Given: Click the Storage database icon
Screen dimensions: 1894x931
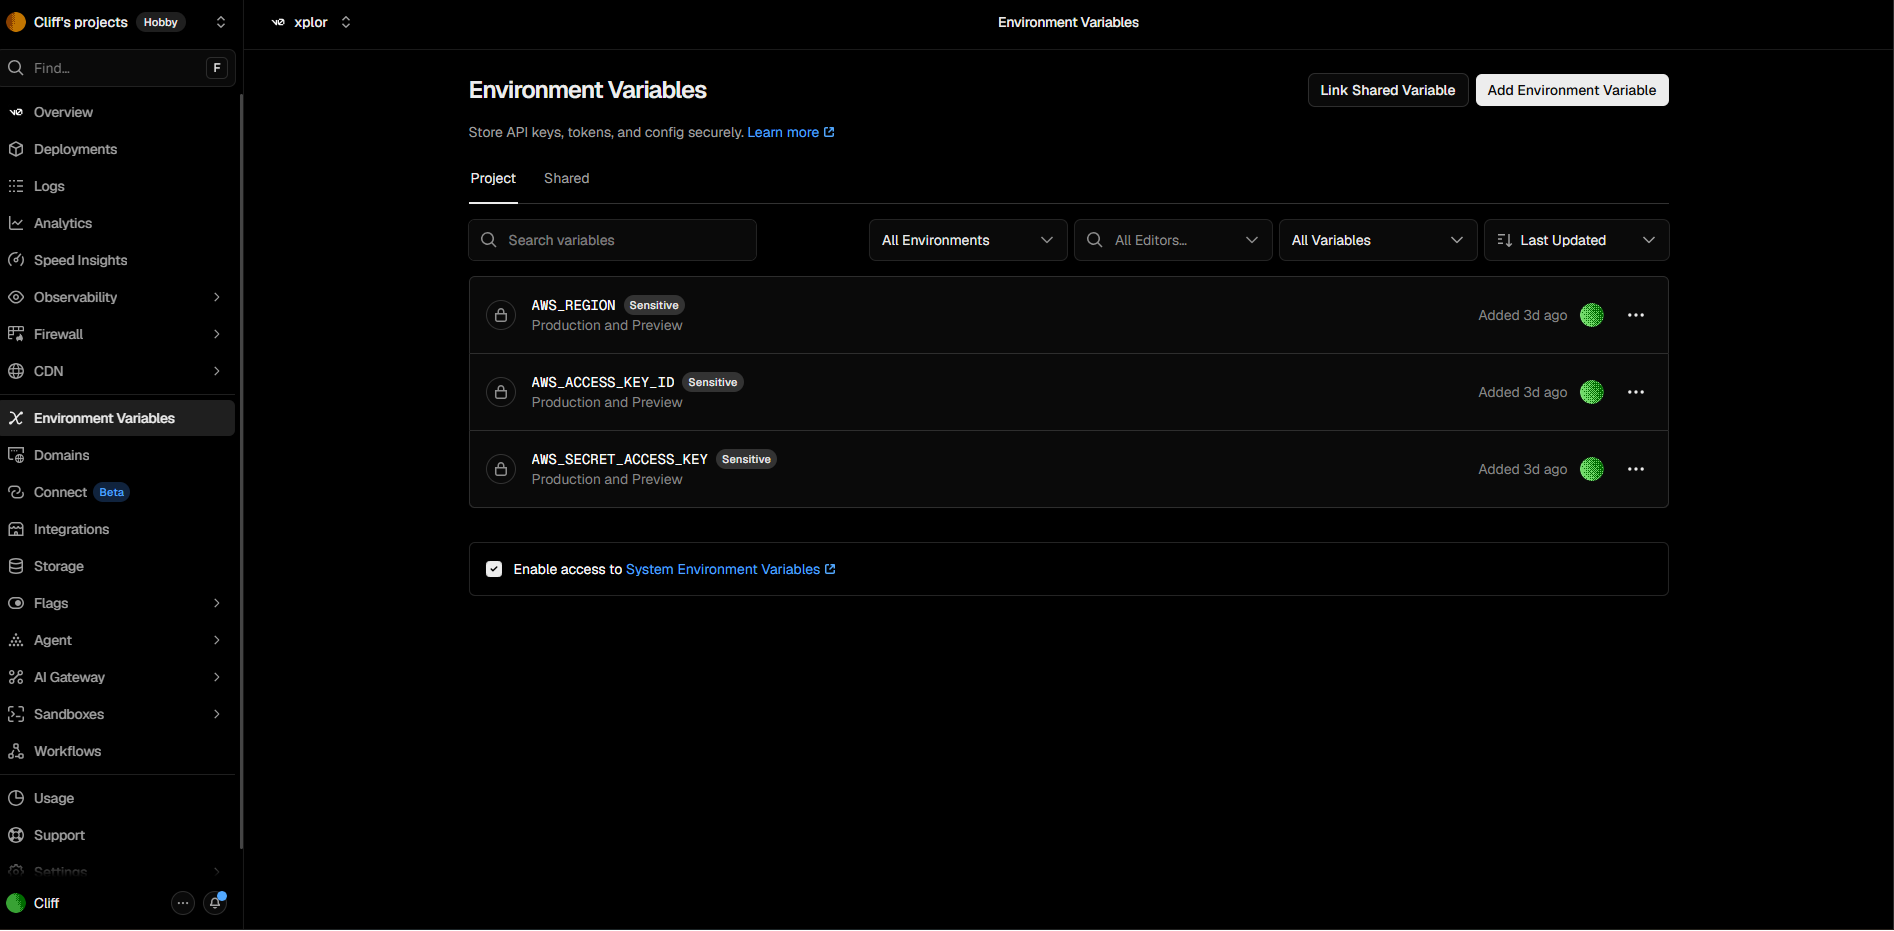Looking at the screenshot, I should coord(16,566).
